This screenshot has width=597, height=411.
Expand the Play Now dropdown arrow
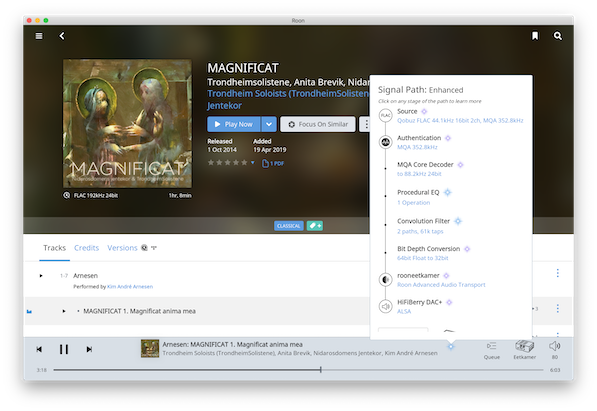point(269,124)
